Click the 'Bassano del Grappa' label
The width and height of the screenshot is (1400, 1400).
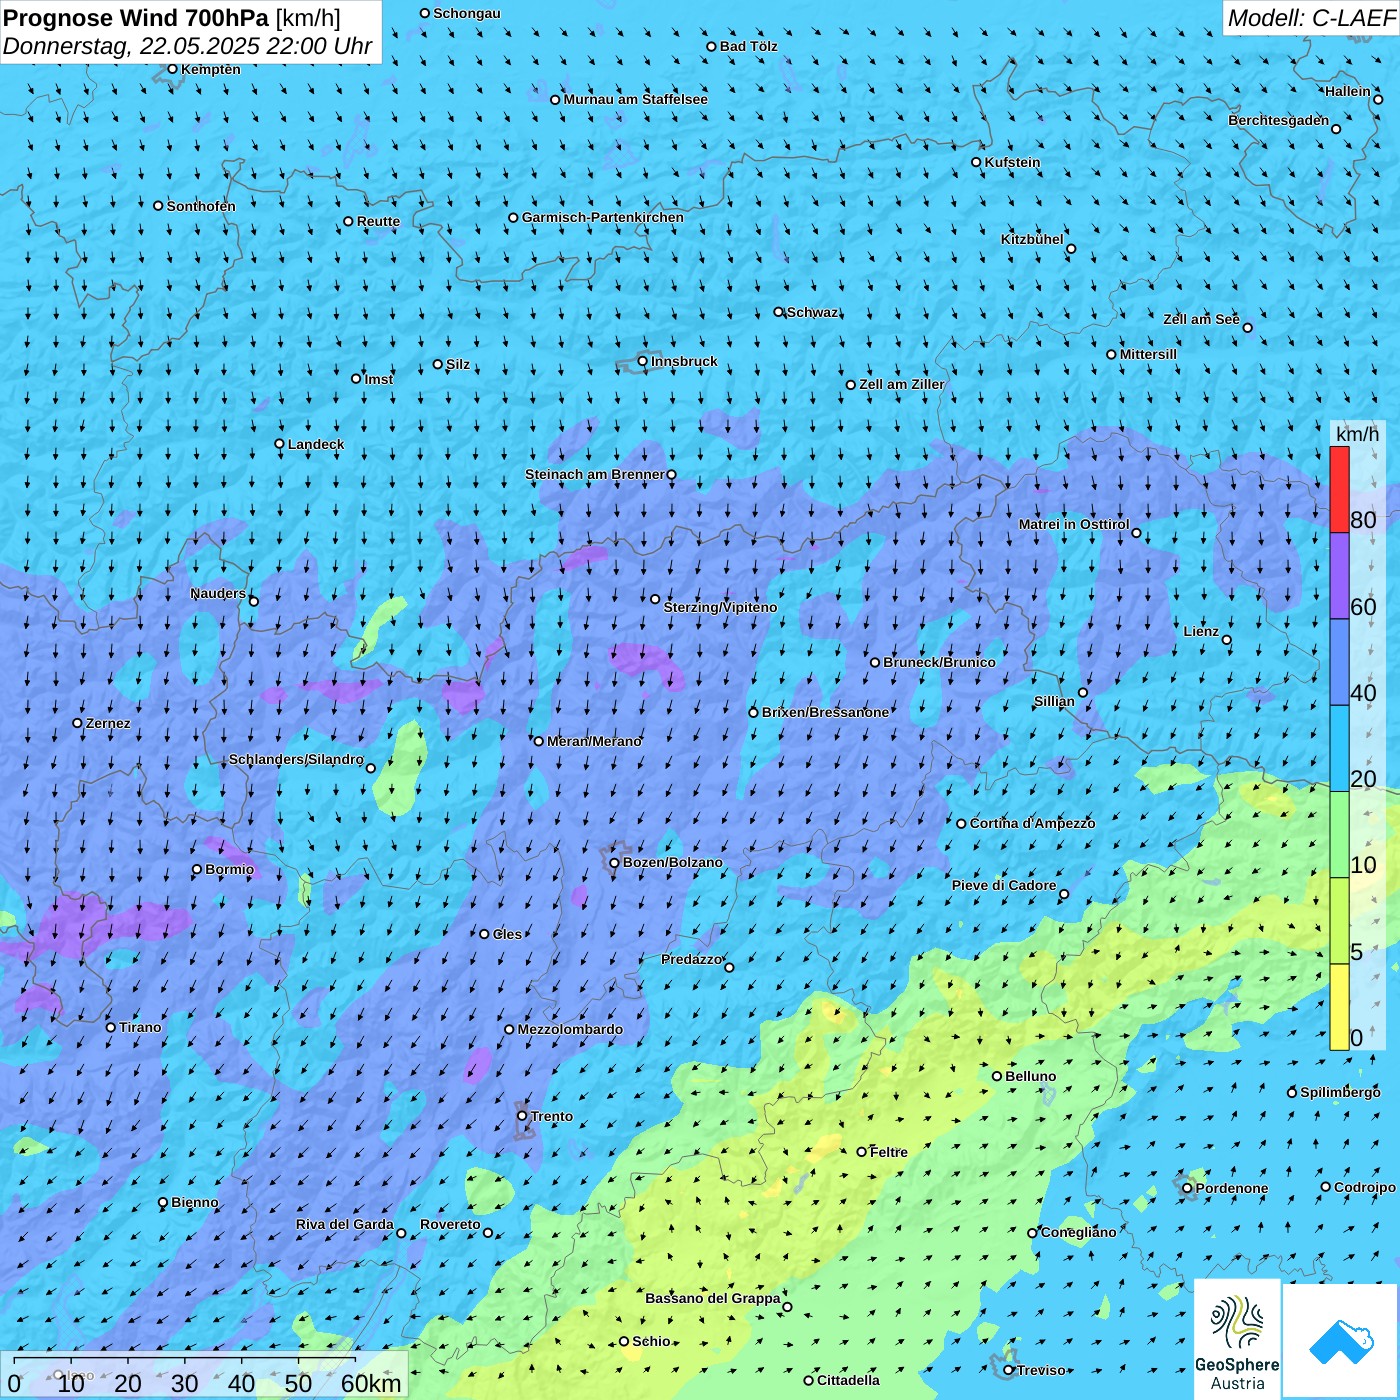(x=713, y=1298)
